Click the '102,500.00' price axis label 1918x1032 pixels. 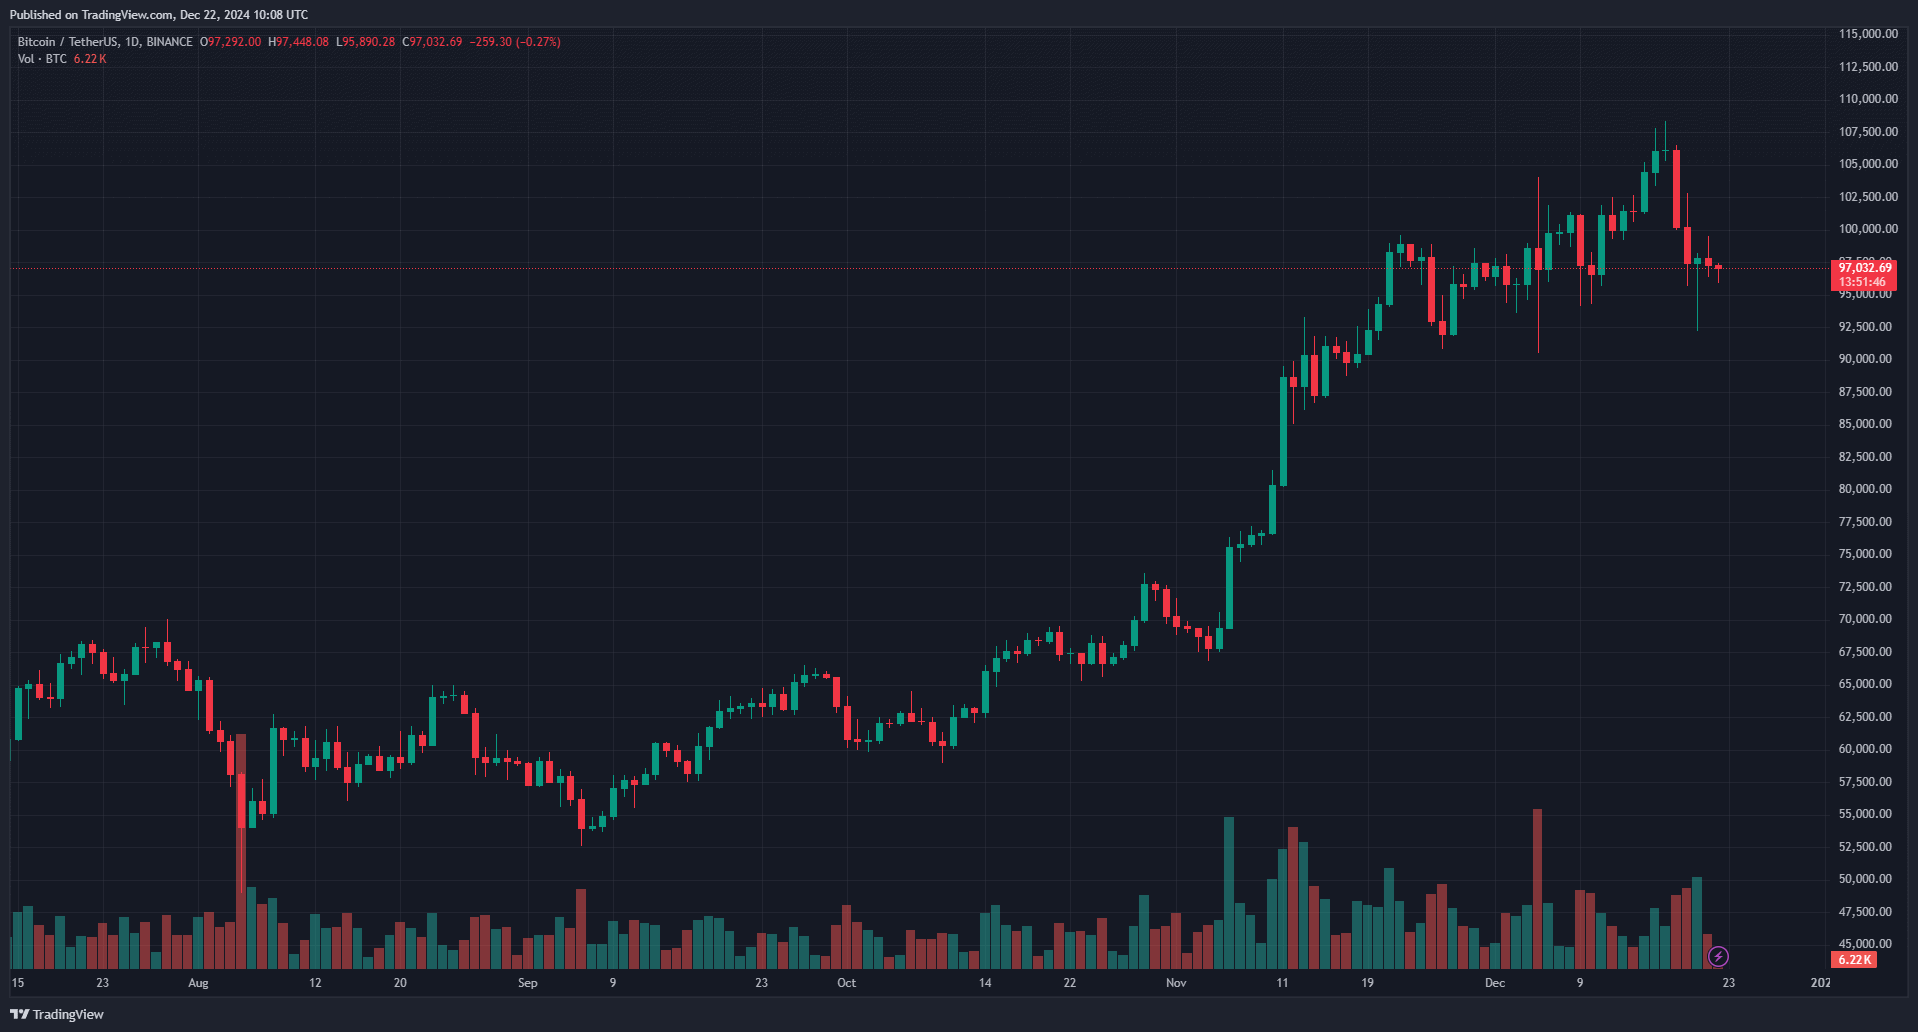(x=1868, y=197)
